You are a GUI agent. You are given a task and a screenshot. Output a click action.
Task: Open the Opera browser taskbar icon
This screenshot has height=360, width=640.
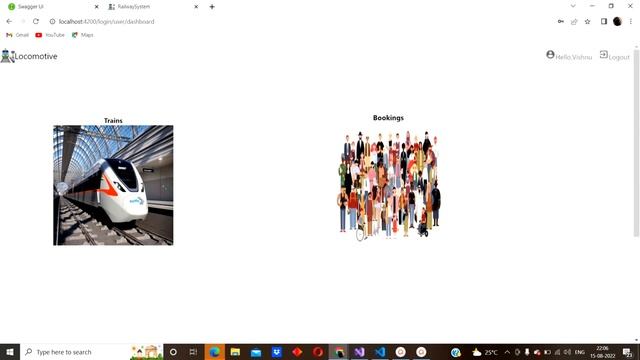coord(318,352)
